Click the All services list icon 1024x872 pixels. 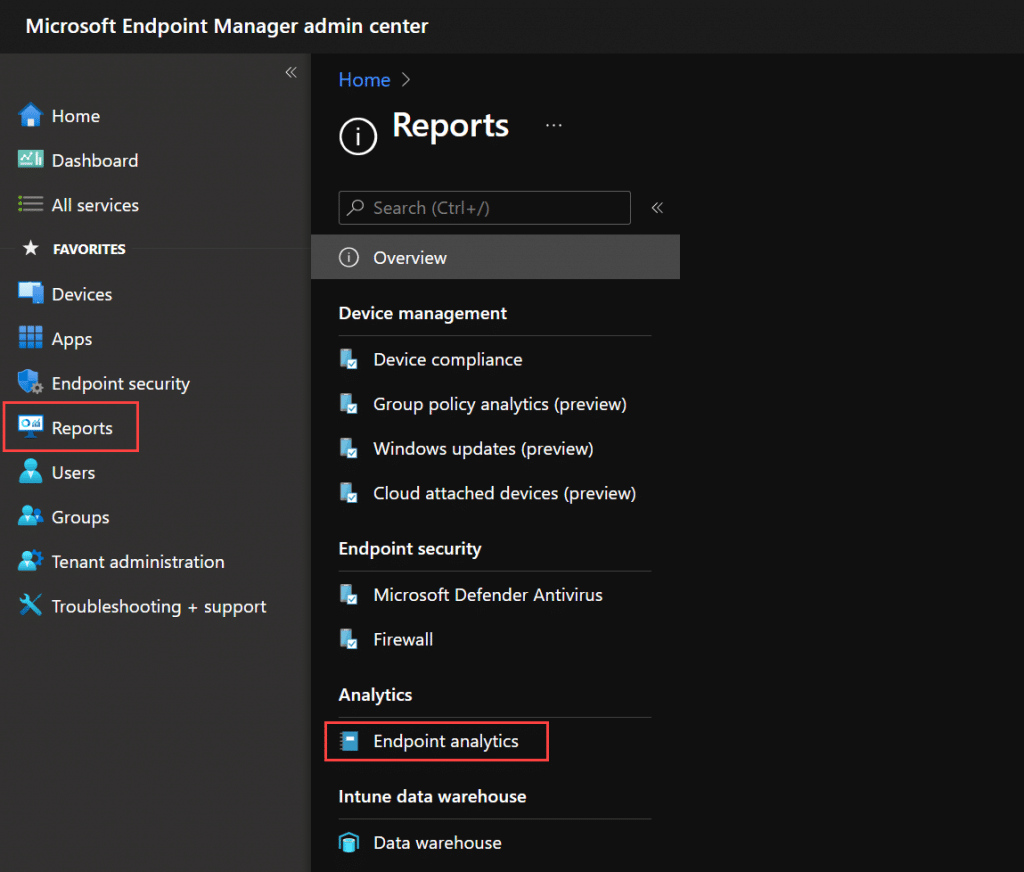[30, 204]
